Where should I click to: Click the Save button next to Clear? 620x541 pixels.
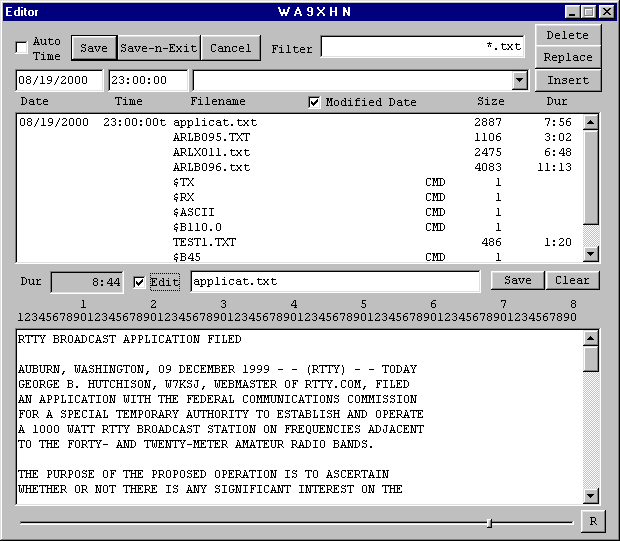click(x=518, y=280)
